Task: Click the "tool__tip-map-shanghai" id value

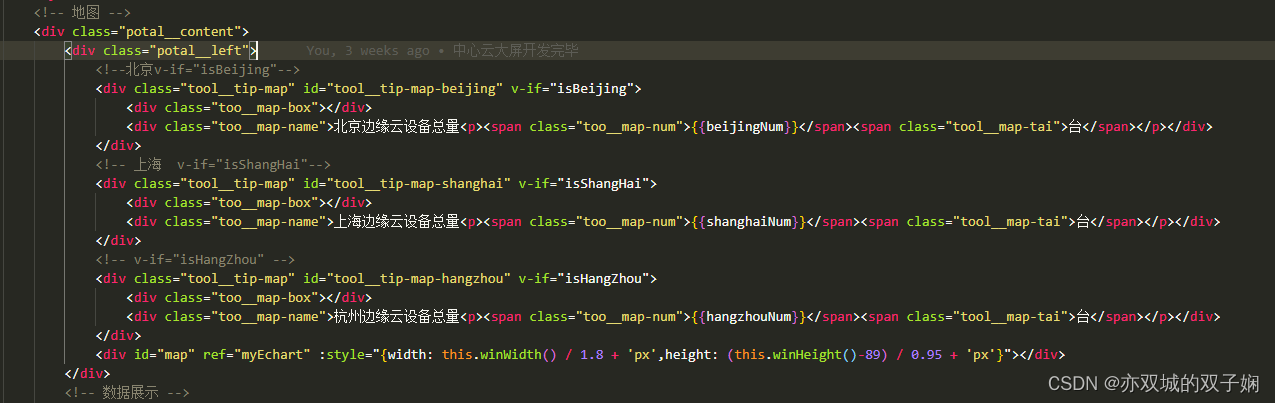Action: (420, 183)
